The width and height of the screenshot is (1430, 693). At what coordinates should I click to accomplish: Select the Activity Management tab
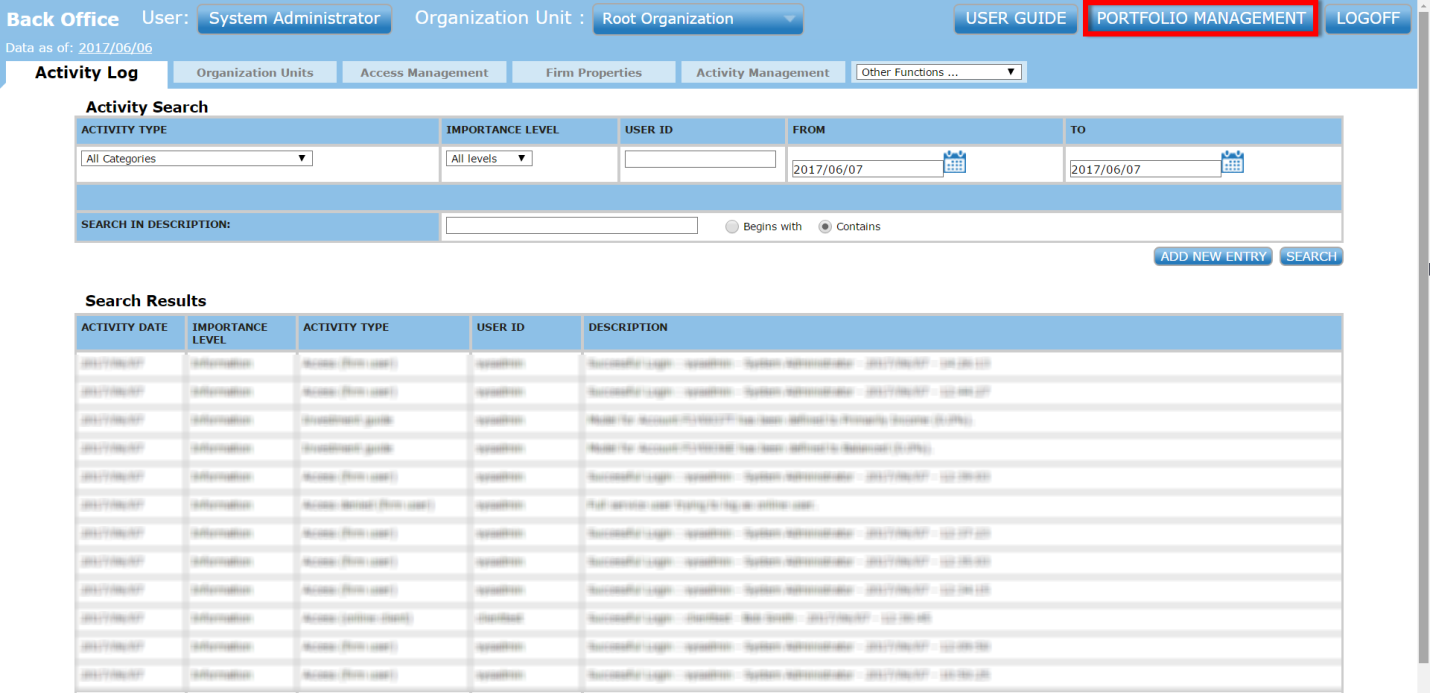[763, 71]
